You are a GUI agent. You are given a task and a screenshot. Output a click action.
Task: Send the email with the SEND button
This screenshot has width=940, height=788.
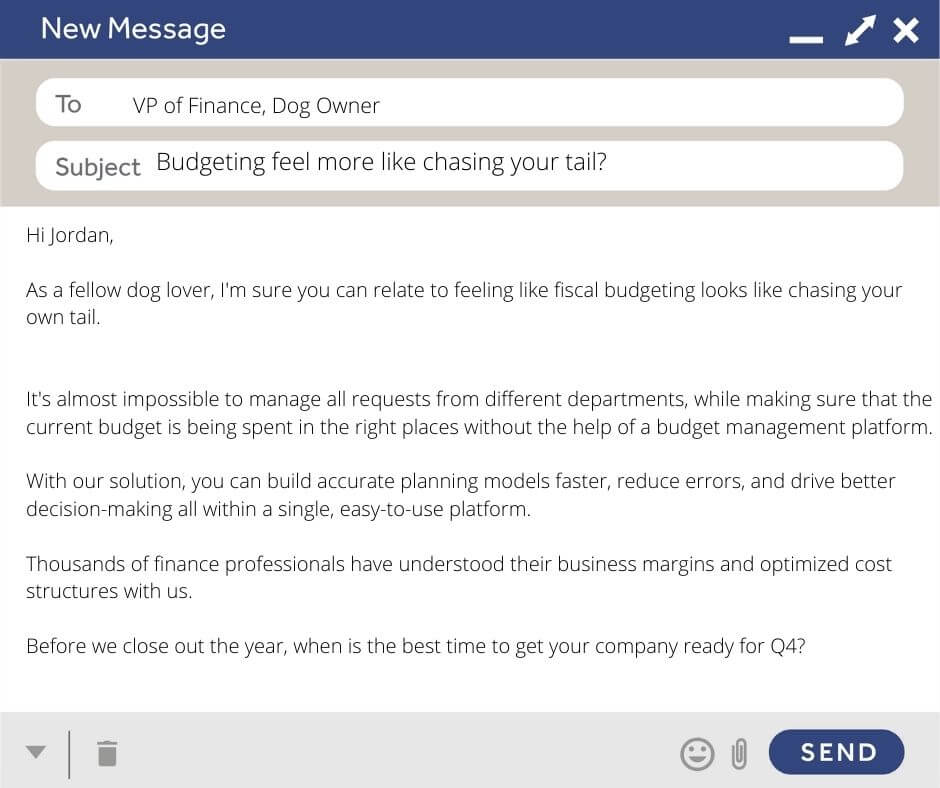pyautogui.click(x=836, y=753)
